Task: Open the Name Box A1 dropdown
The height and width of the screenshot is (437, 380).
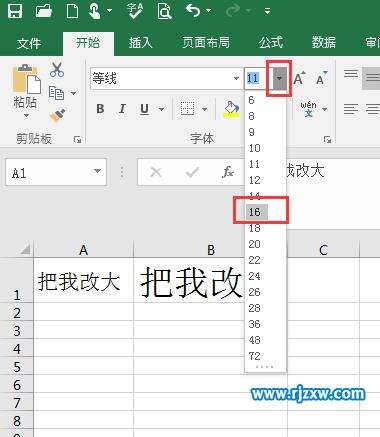Action: point(97,171)
